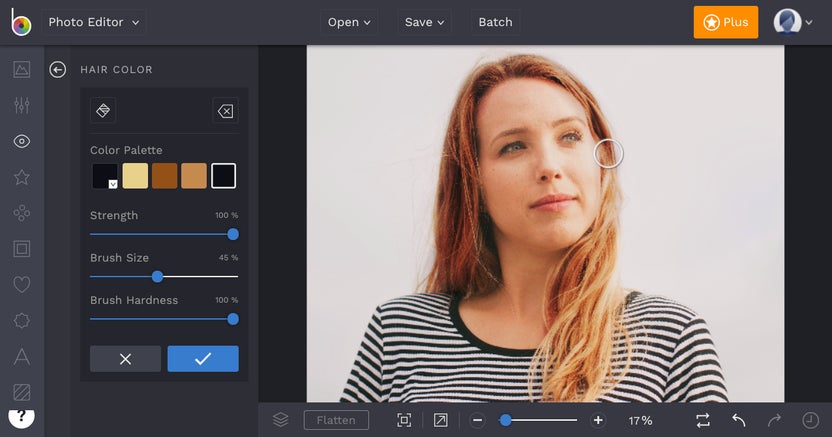The height and width of the screenshot is (437, 832).
Task: Click the Brush Hardness 100 % value
Action: click(x=227, y=300)
